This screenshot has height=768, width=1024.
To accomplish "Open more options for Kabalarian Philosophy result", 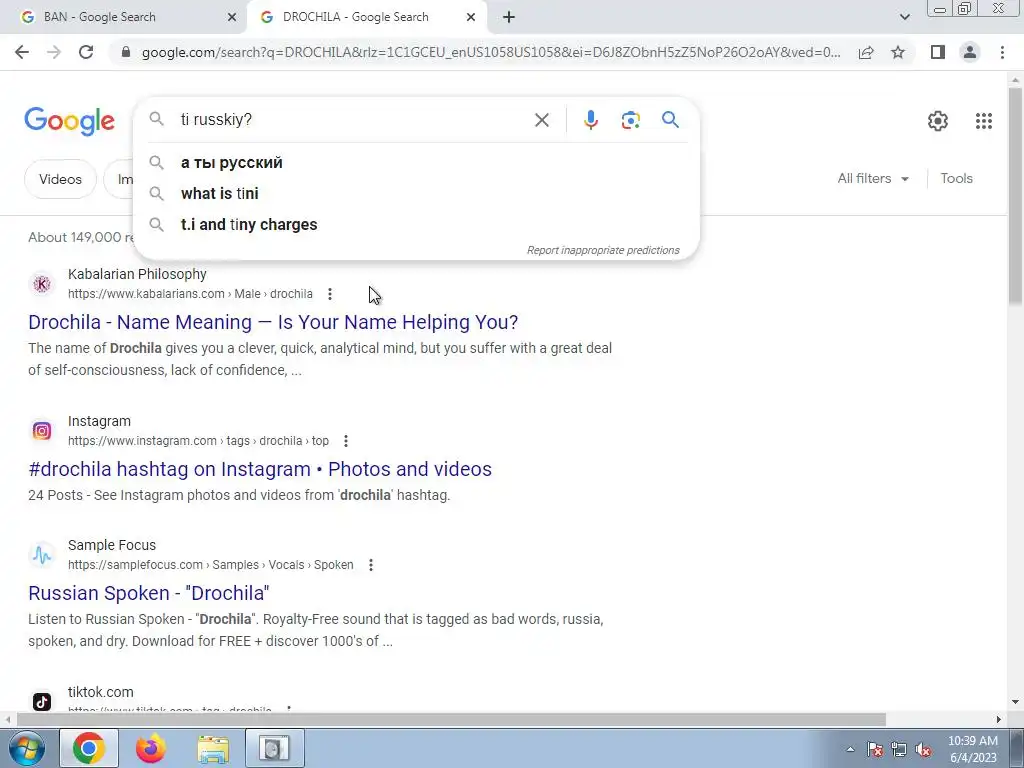I will [x=330, y=294].
